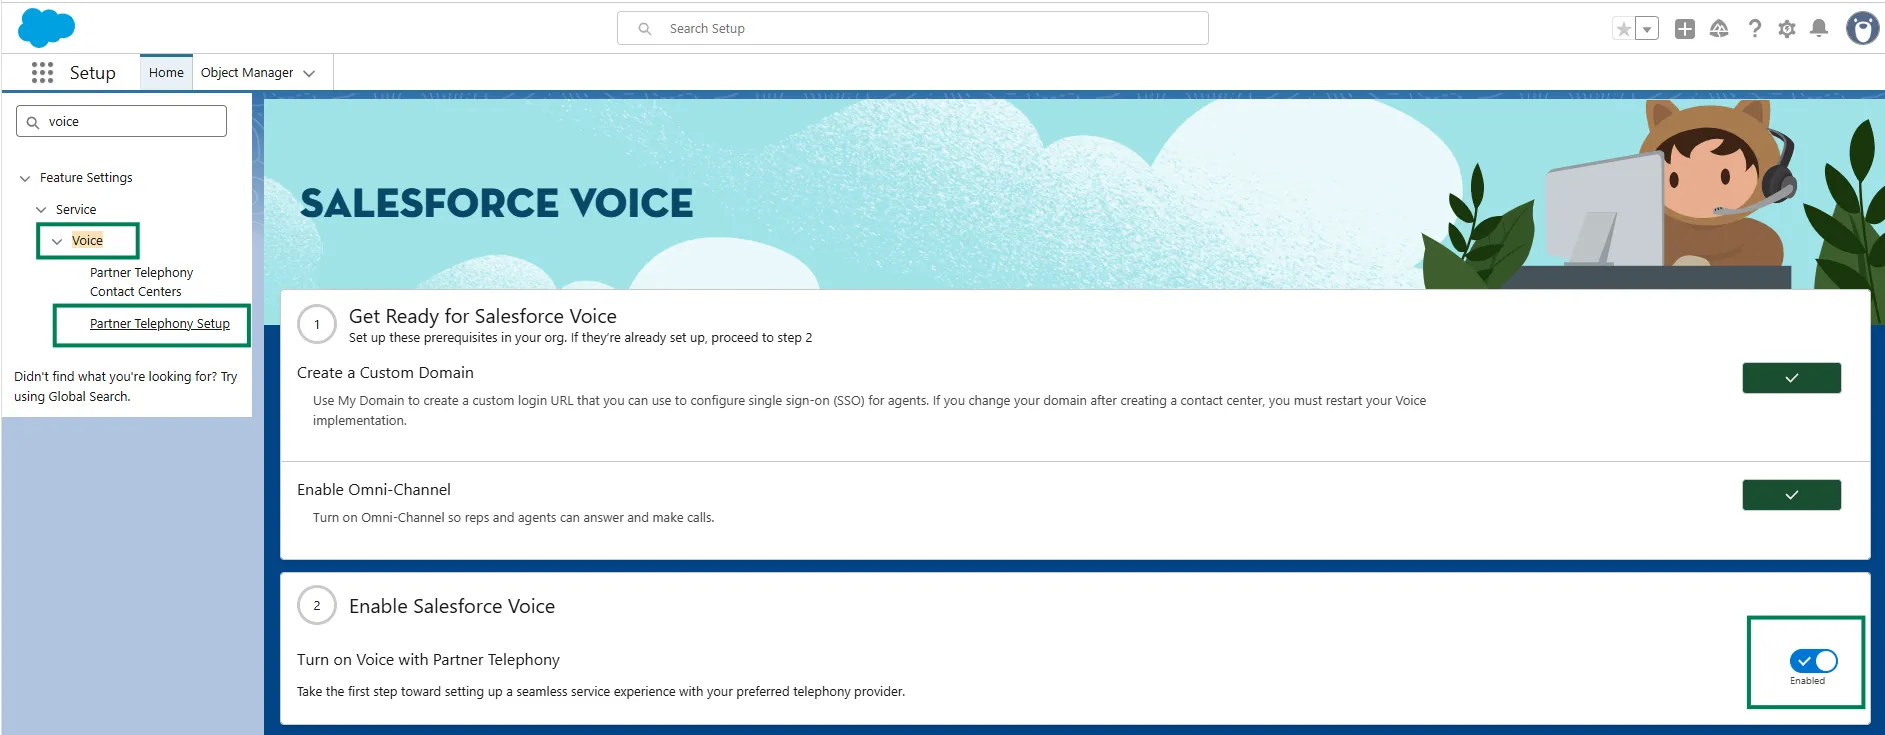Click the Quick Find box containing voice
The height and width of the screenshot is (735, 1885).
pos(121,121)
